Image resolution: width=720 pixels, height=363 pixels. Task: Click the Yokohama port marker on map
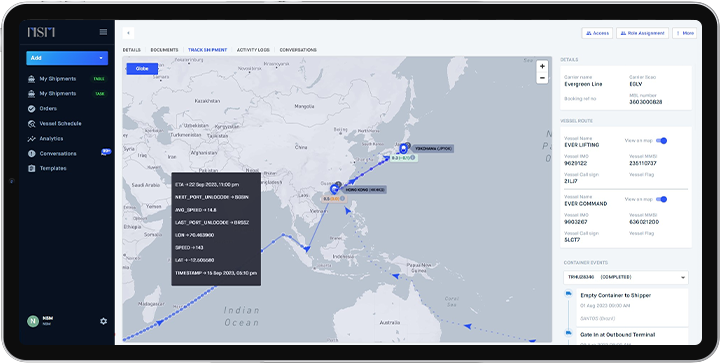pos(404,149)
